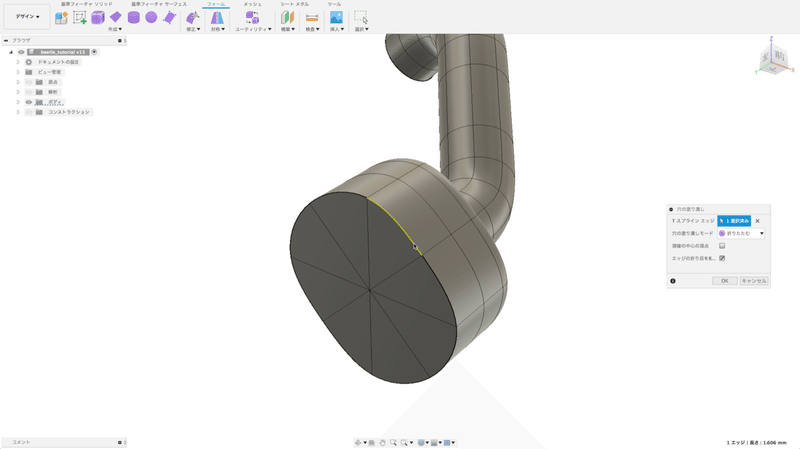The height and width of the screenshot is (449, 800).
Task: Click the Display Settings monitor icon
Action: click(421, 442)
